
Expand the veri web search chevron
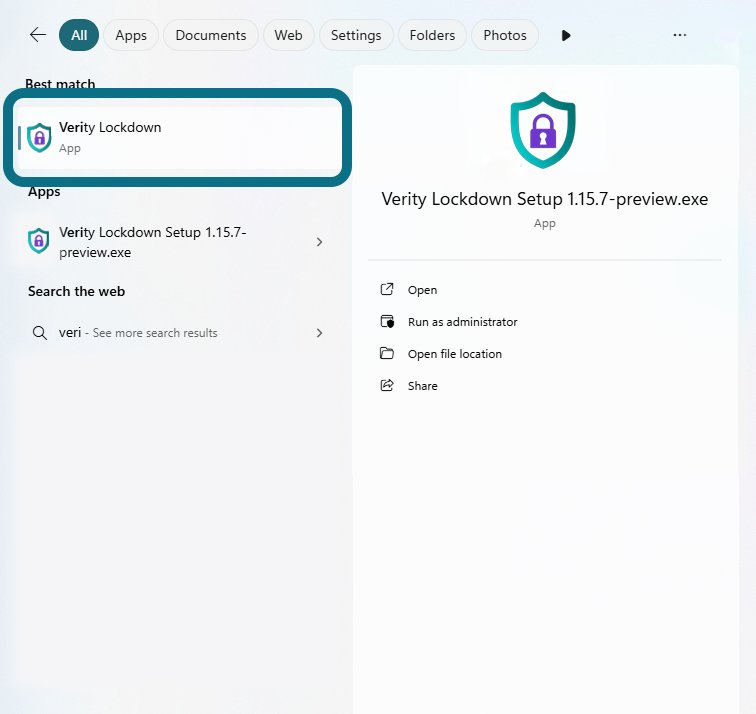pos(319,333)
